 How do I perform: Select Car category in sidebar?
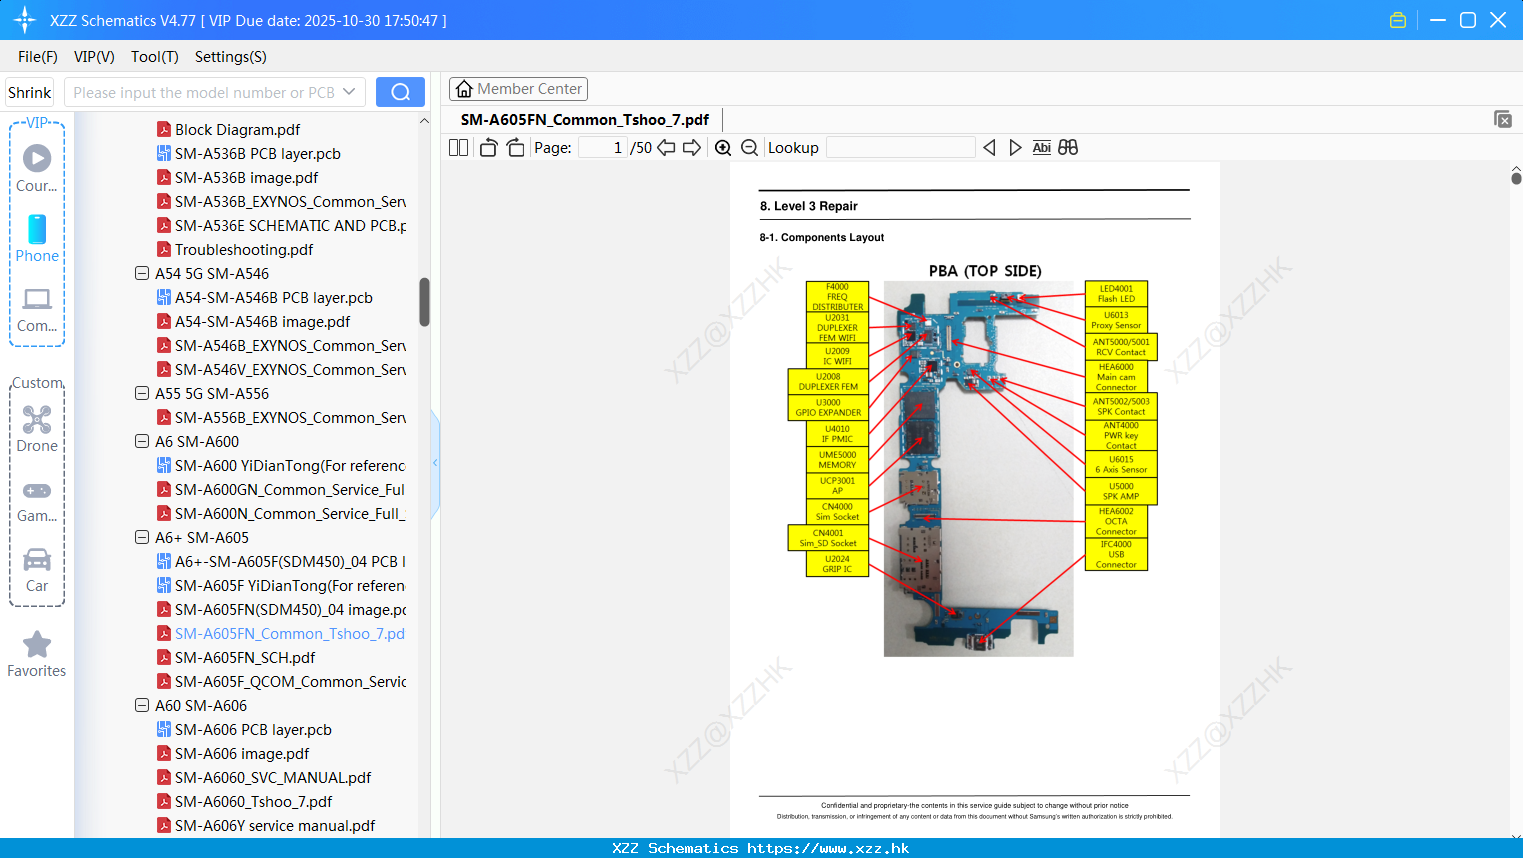[37, 570]
